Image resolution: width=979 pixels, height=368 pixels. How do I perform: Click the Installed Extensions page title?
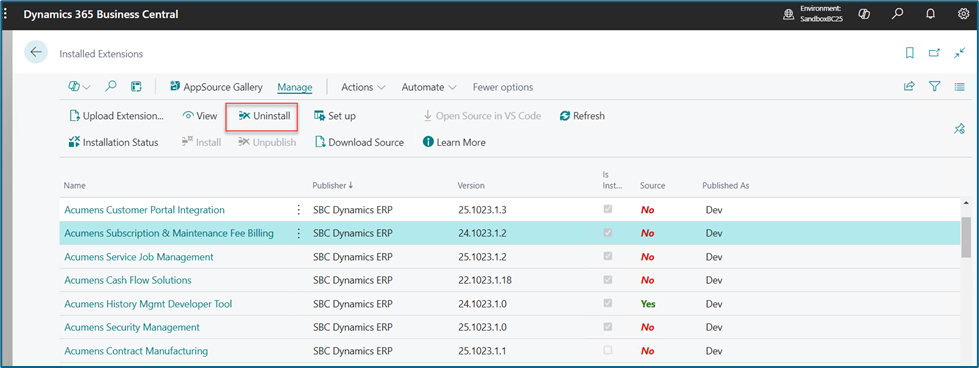point(101,54)
